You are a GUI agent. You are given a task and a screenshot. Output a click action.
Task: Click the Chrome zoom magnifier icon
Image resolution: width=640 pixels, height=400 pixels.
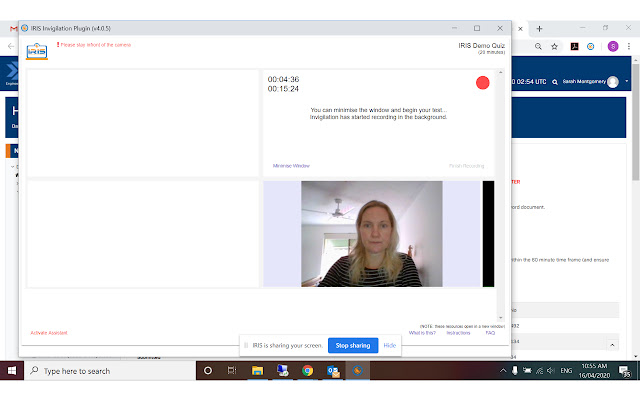pyautogui.click(x=538, y=47)
